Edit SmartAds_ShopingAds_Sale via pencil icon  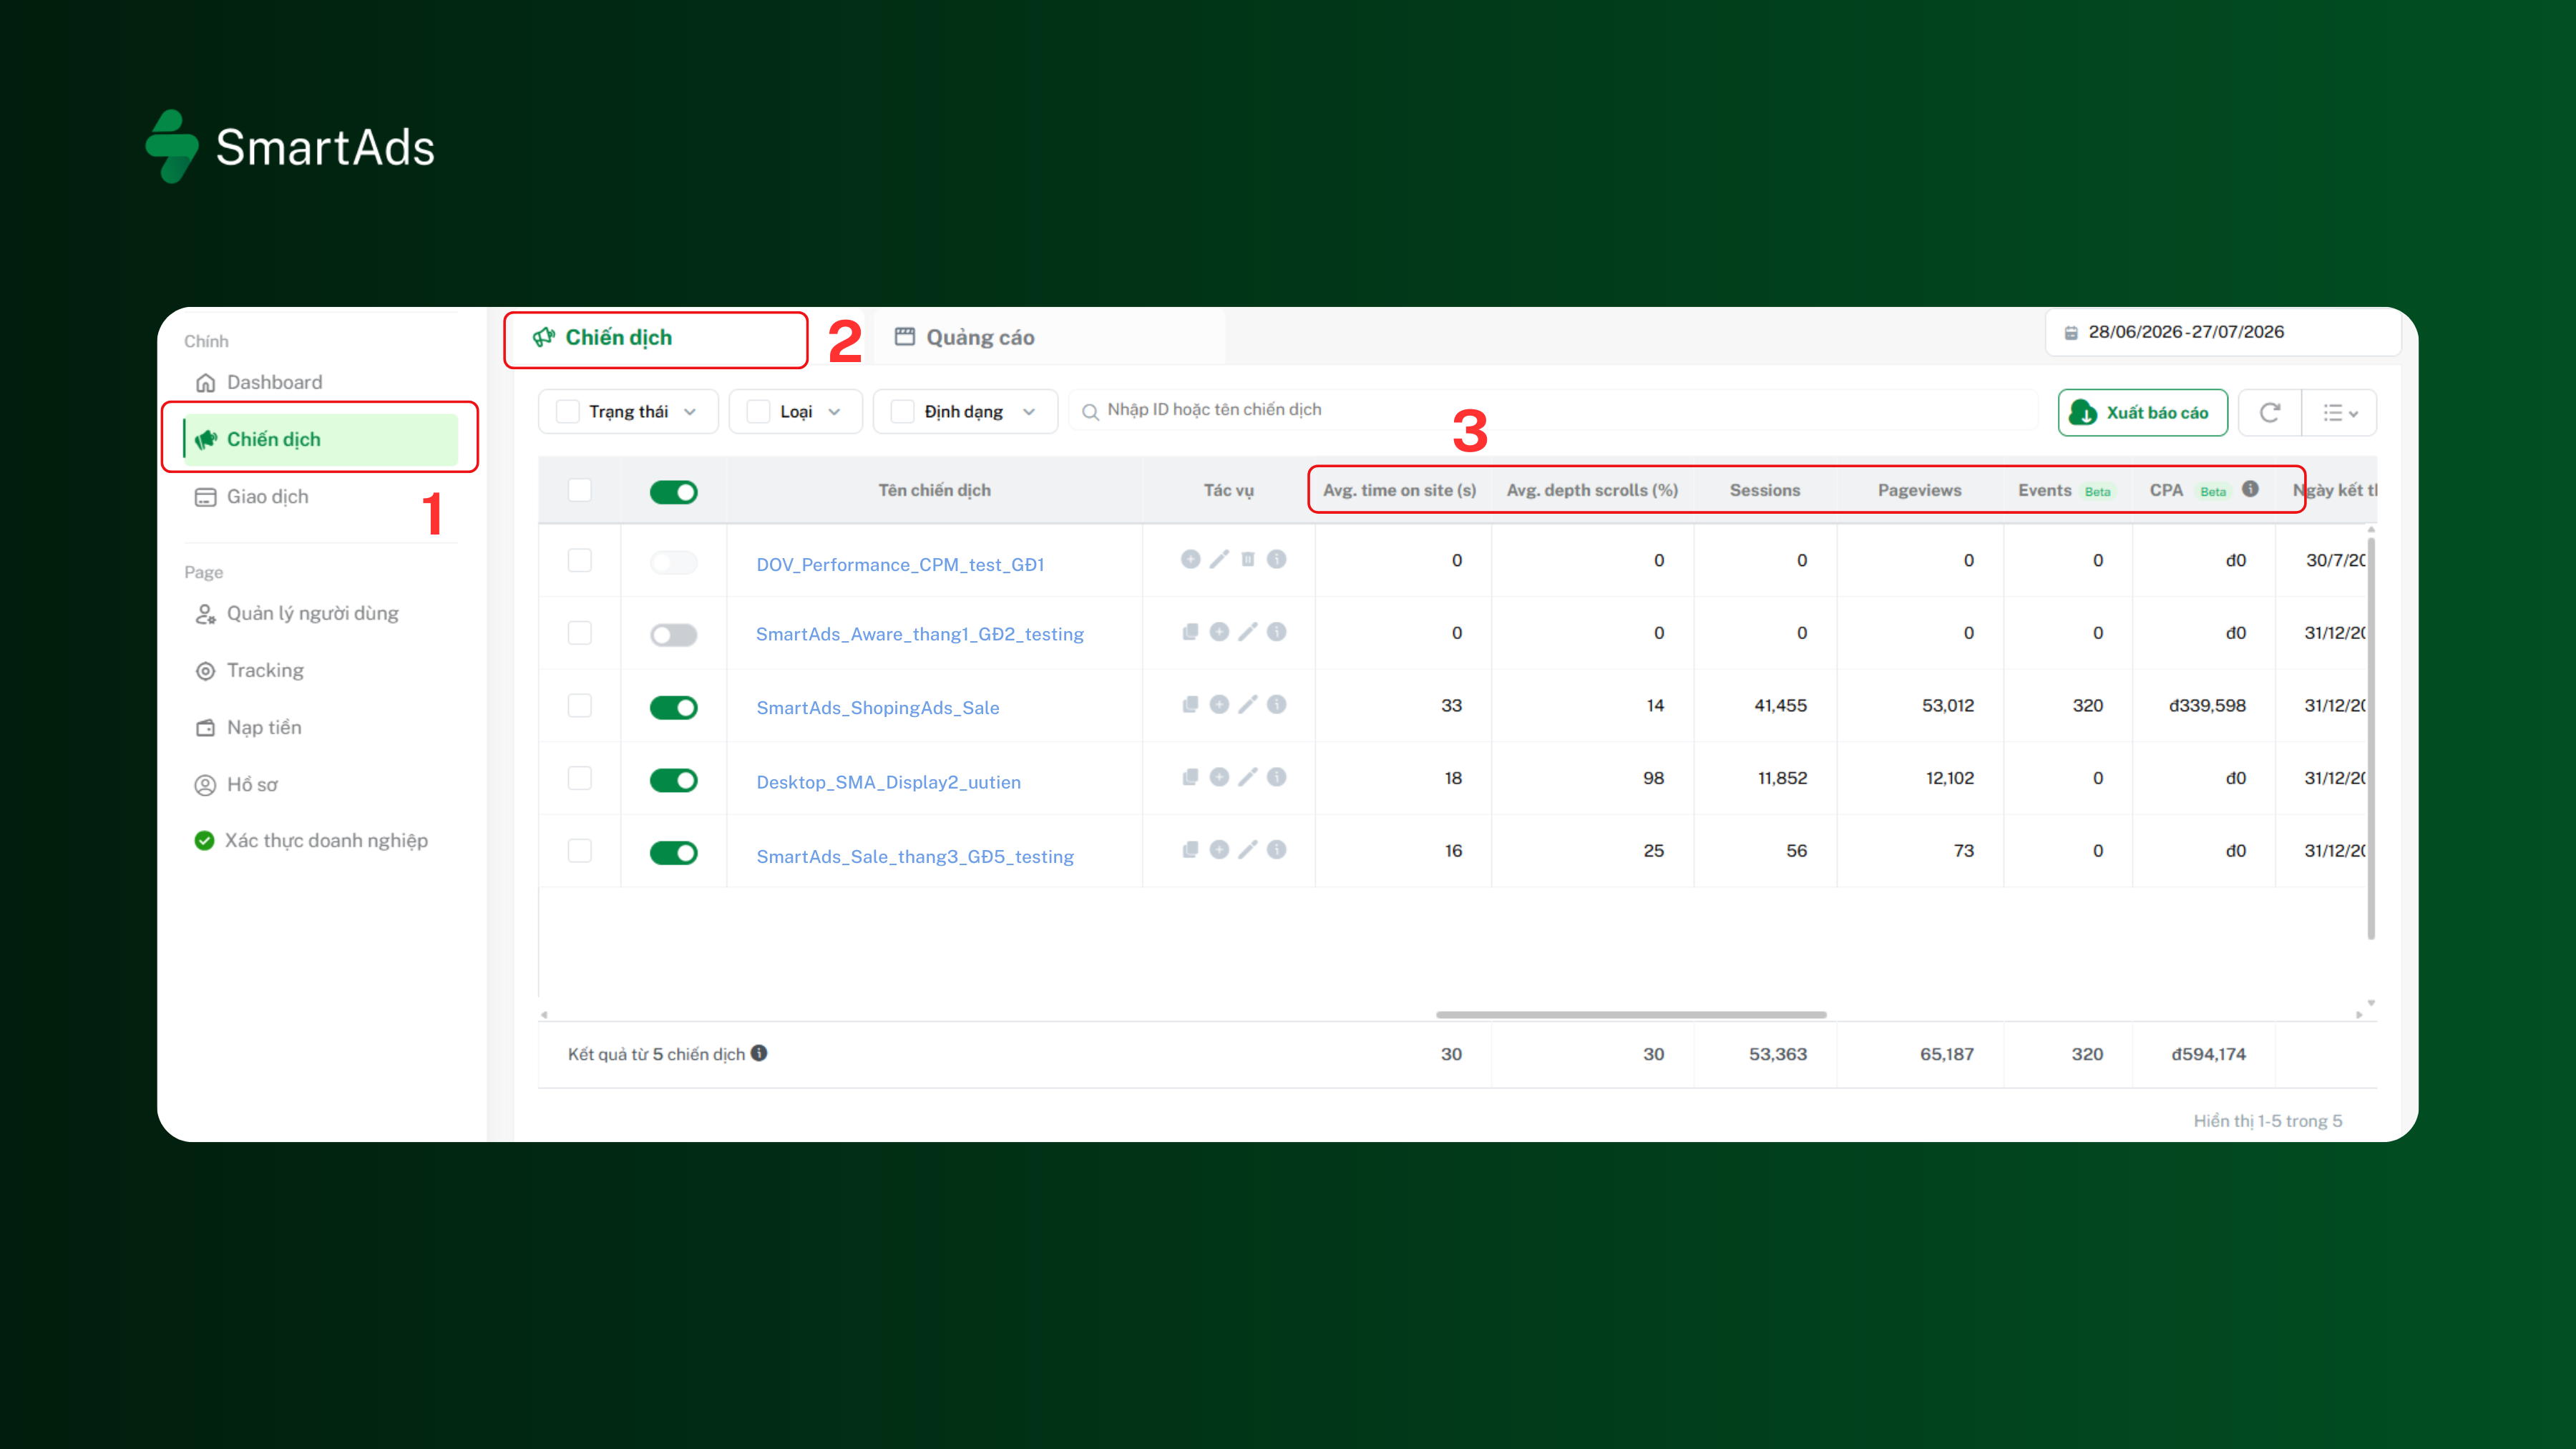point(1248,705)
